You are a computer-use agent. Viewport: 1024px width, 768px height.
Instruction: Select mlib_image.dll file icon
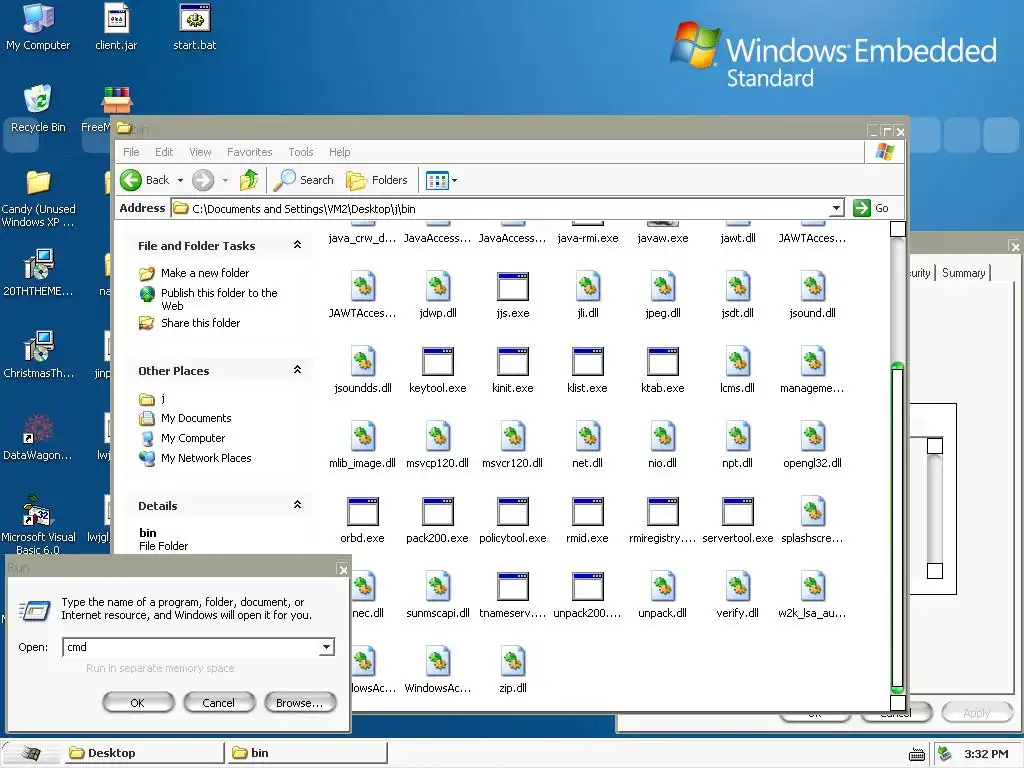point(362,437)
